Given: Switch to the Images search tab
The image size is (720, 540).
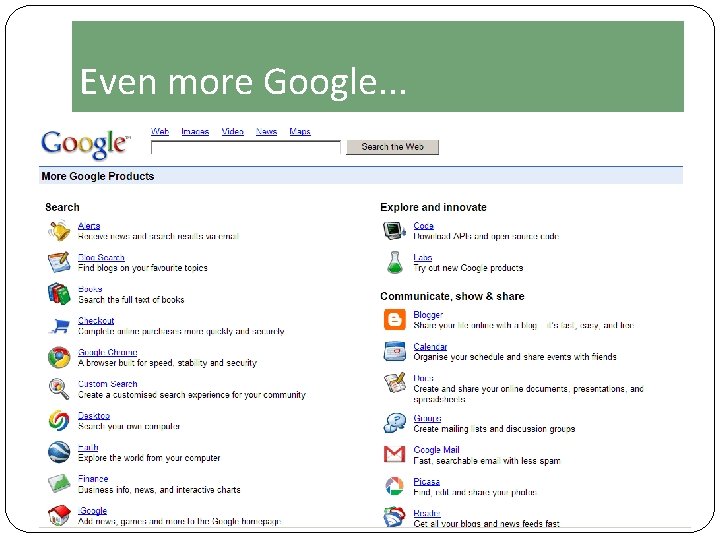Looking at the screenshot, I should tap(195, 131).
